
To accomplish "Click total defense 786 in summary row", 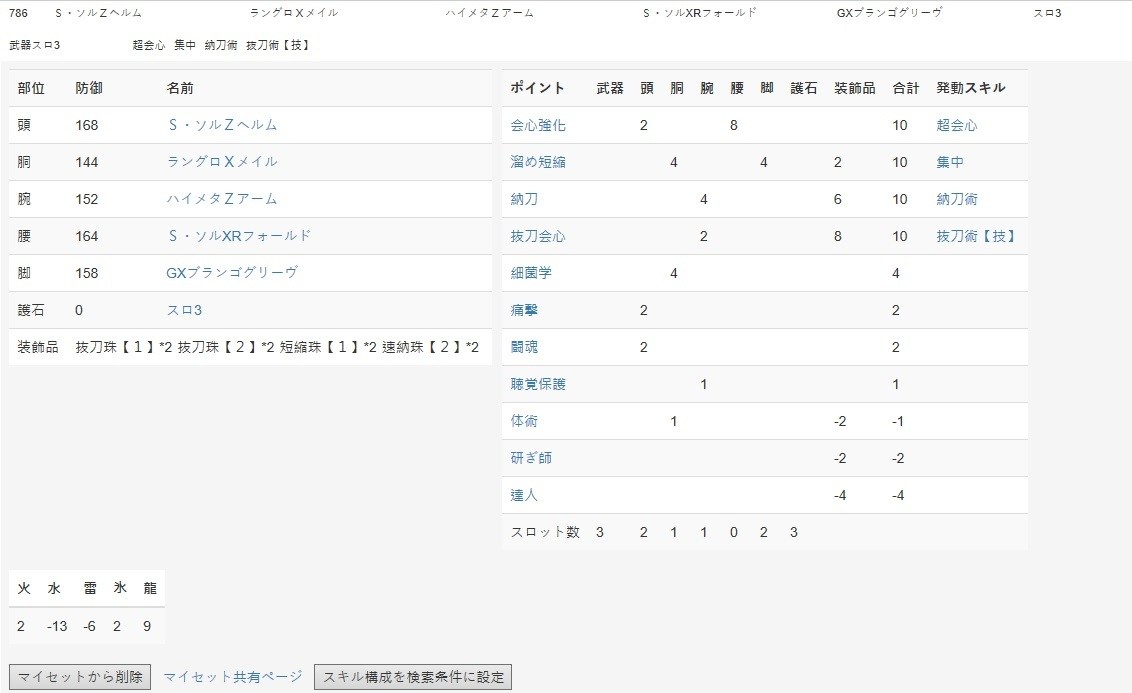I will [x=18, y=13].
